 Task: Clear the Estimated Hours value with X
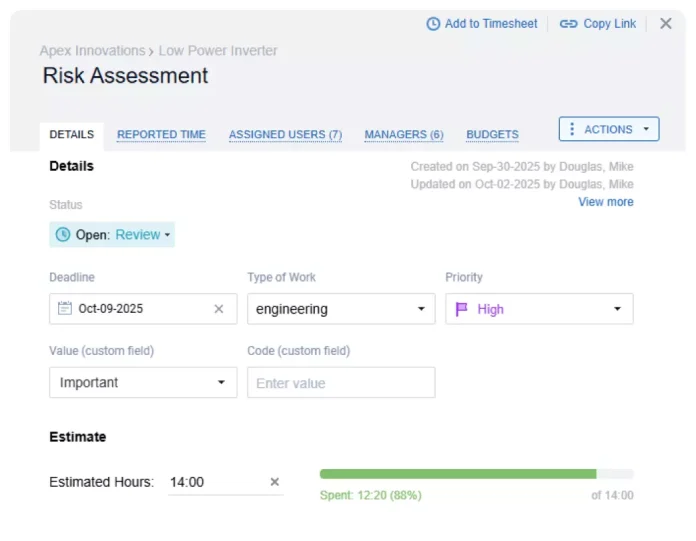(275, 482)
